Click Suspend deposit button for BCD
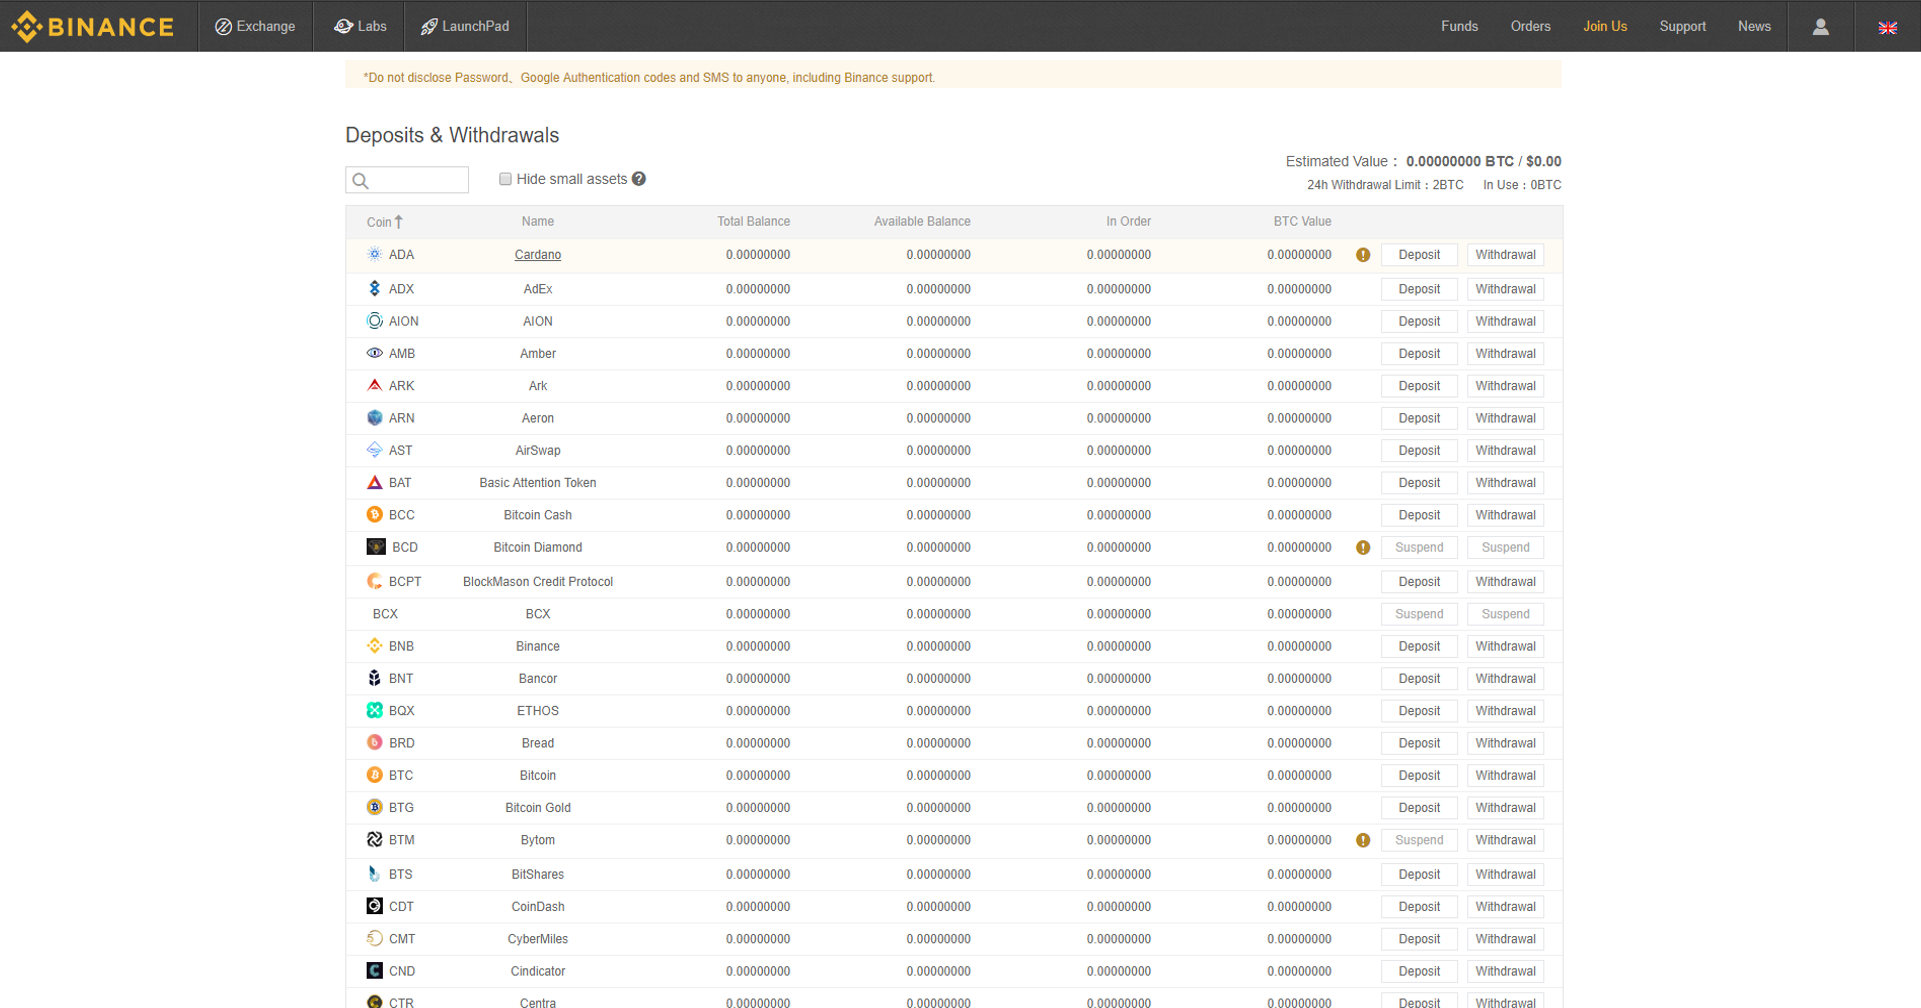 tap(1419, 547)
